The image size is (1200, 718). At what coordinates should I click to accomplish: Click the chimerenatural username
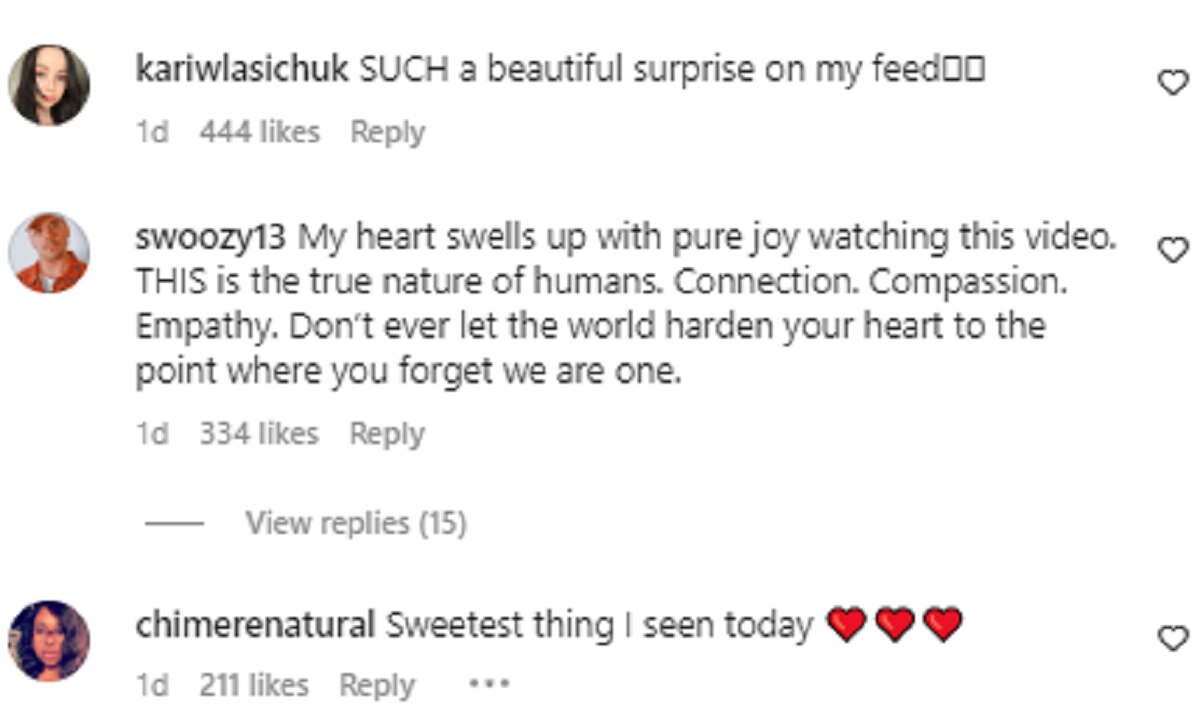pos(255,626)
